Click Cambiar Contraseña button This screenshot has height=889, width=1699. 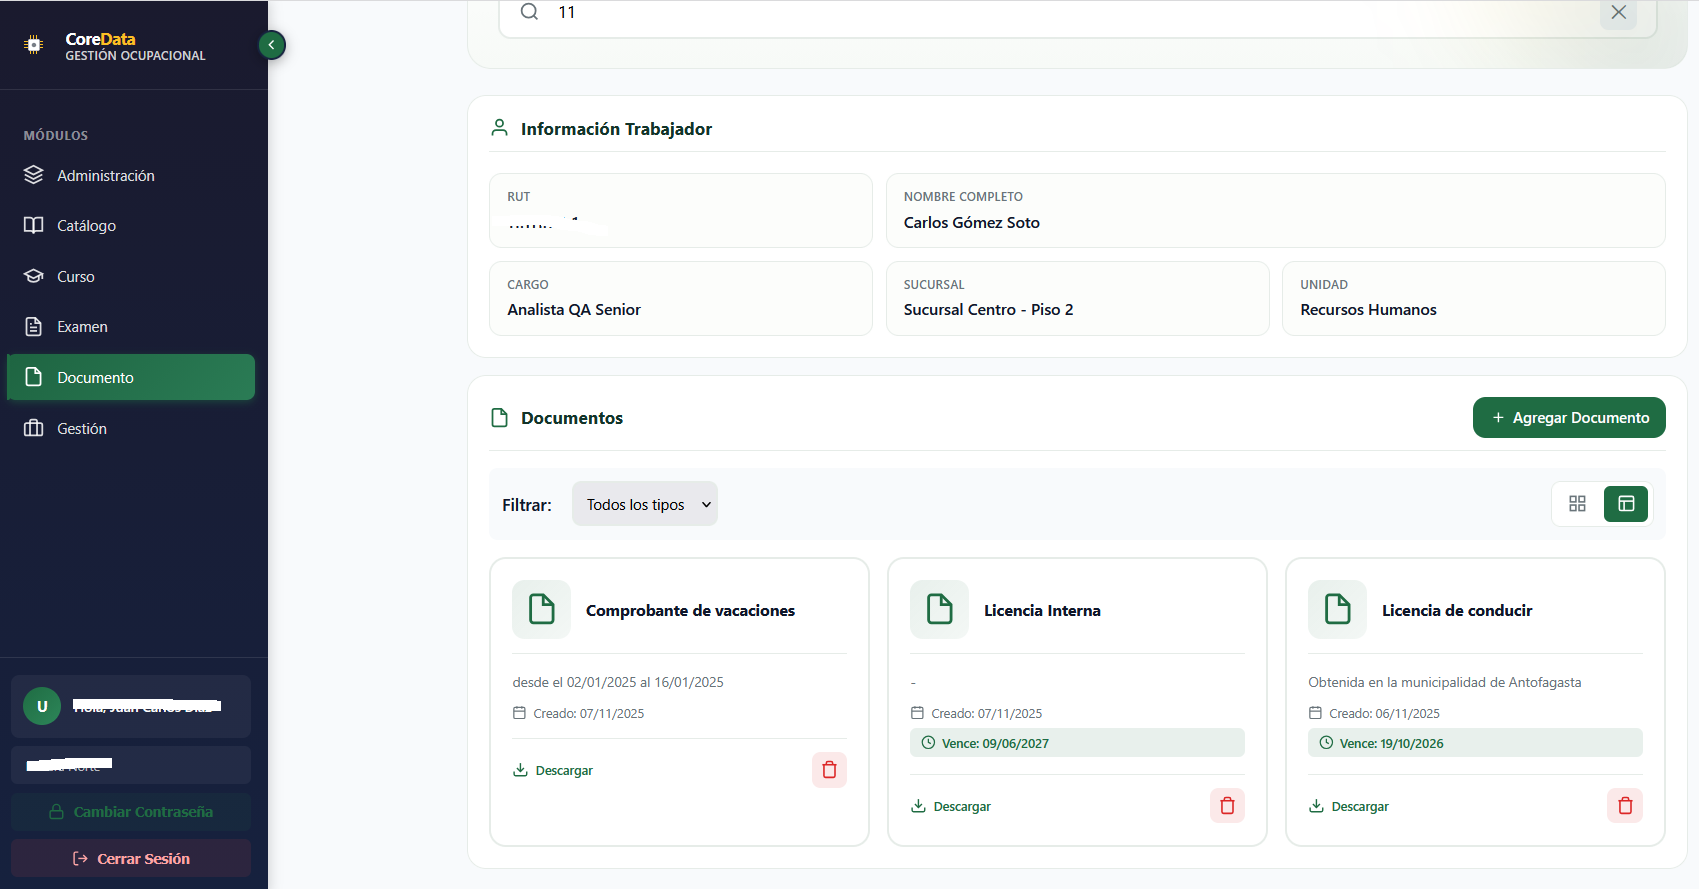pos(131,812)
